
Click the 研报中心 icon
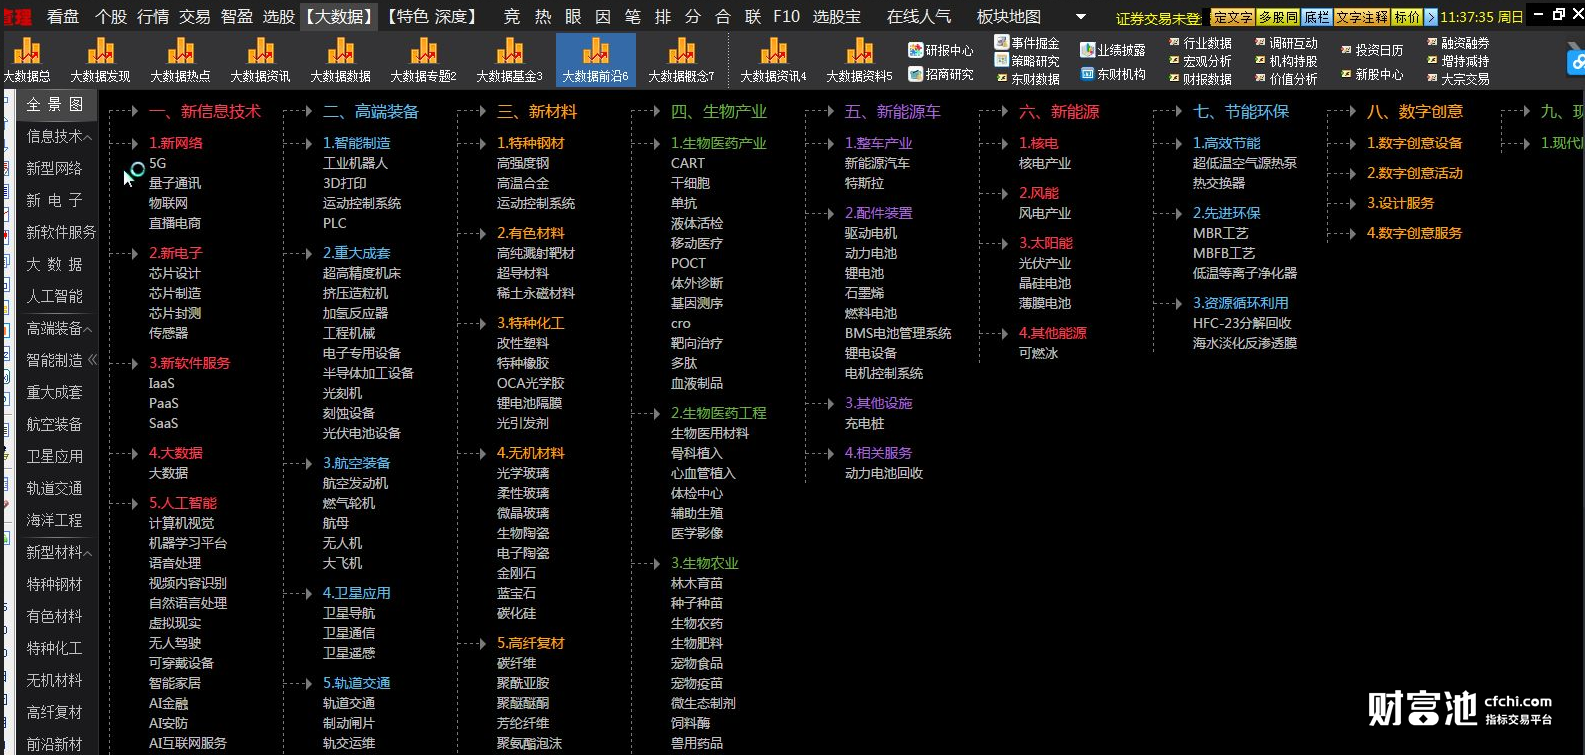tap(940, 50)
